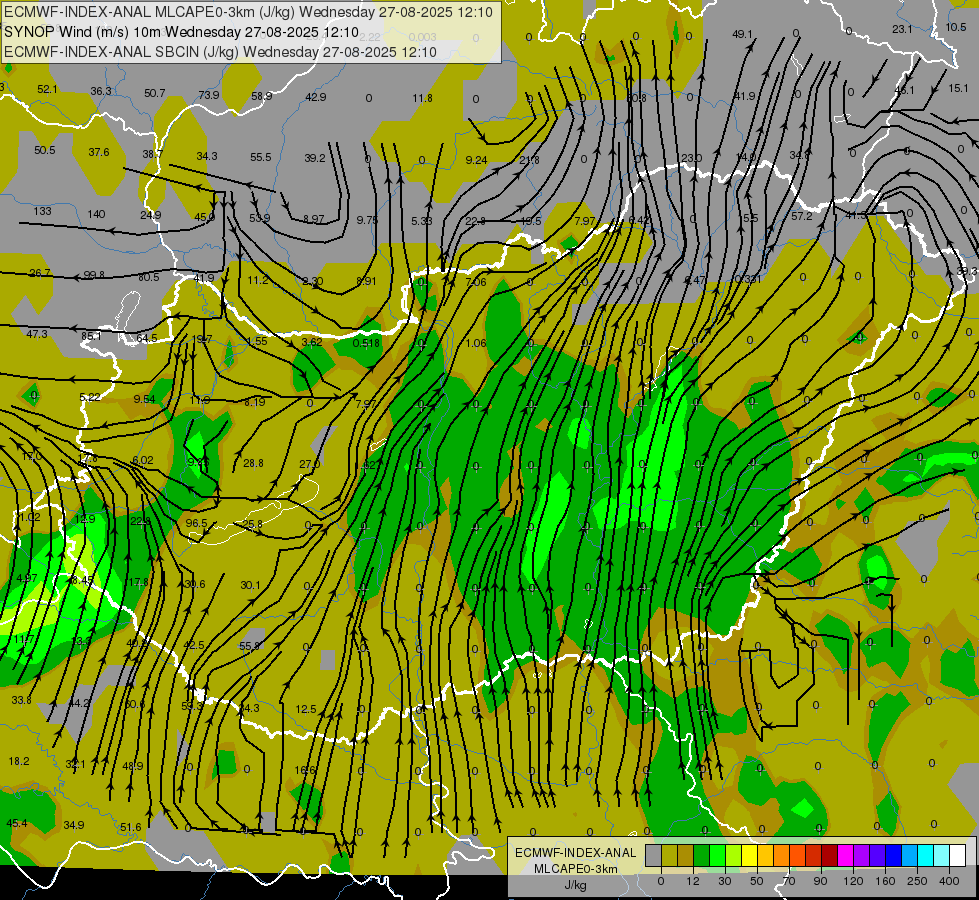Click the legend tick label 250

(x=917, y=881)
